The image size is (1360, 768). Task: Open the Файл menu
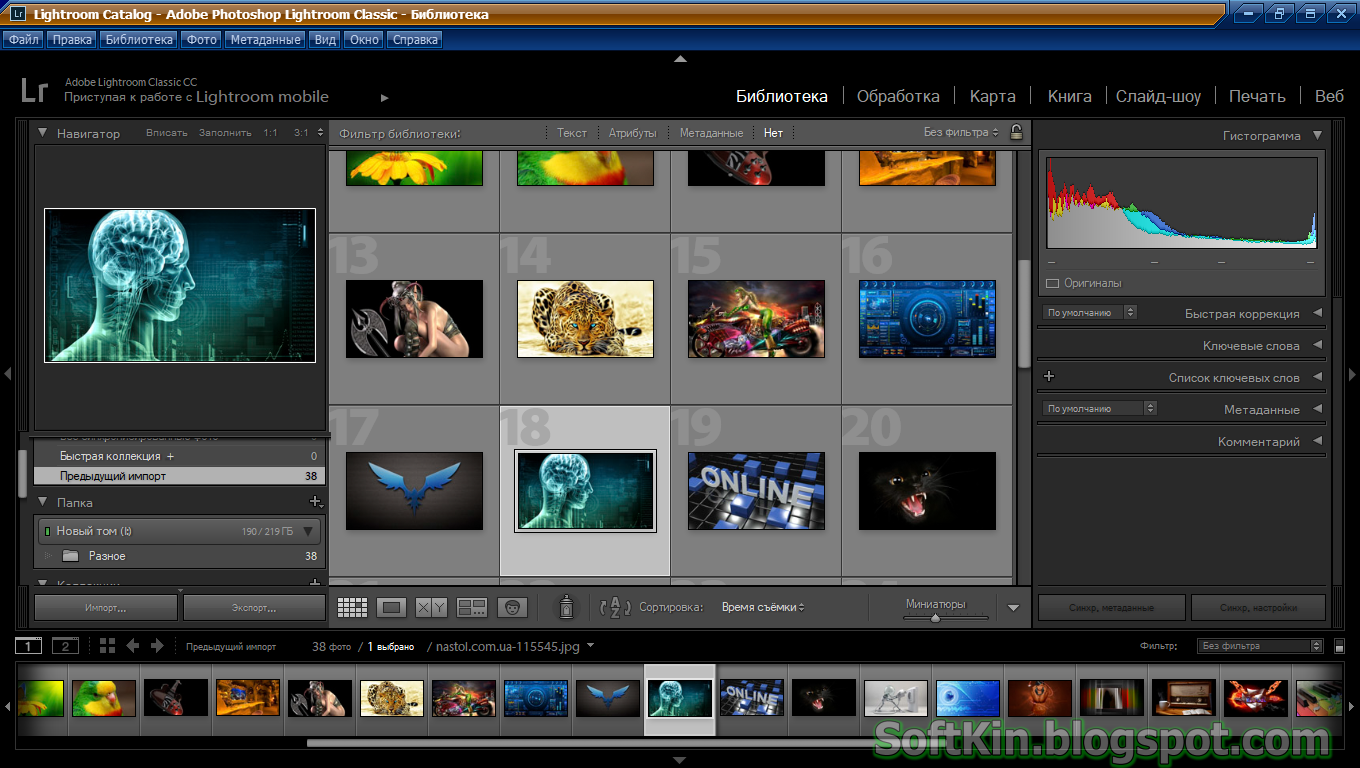click(24, 40)
